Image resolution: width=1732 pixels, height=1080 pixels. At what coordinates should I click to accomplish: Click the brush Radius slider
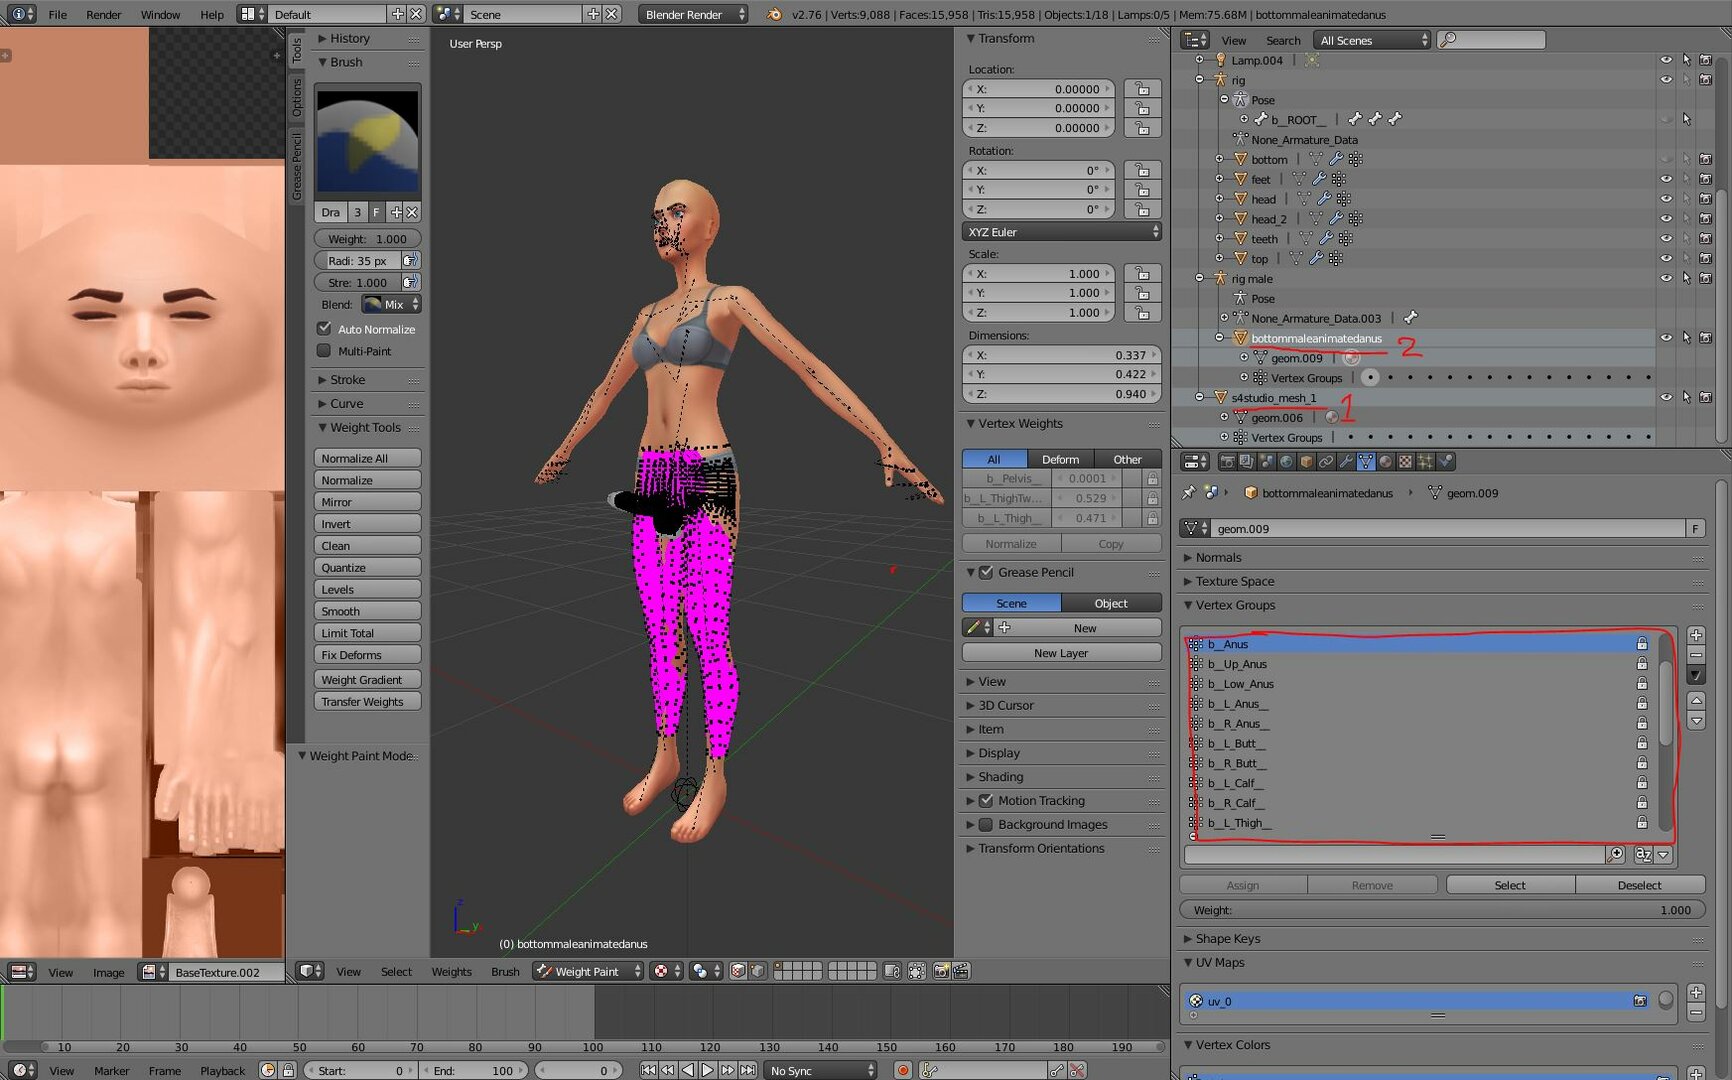point(357,261)
